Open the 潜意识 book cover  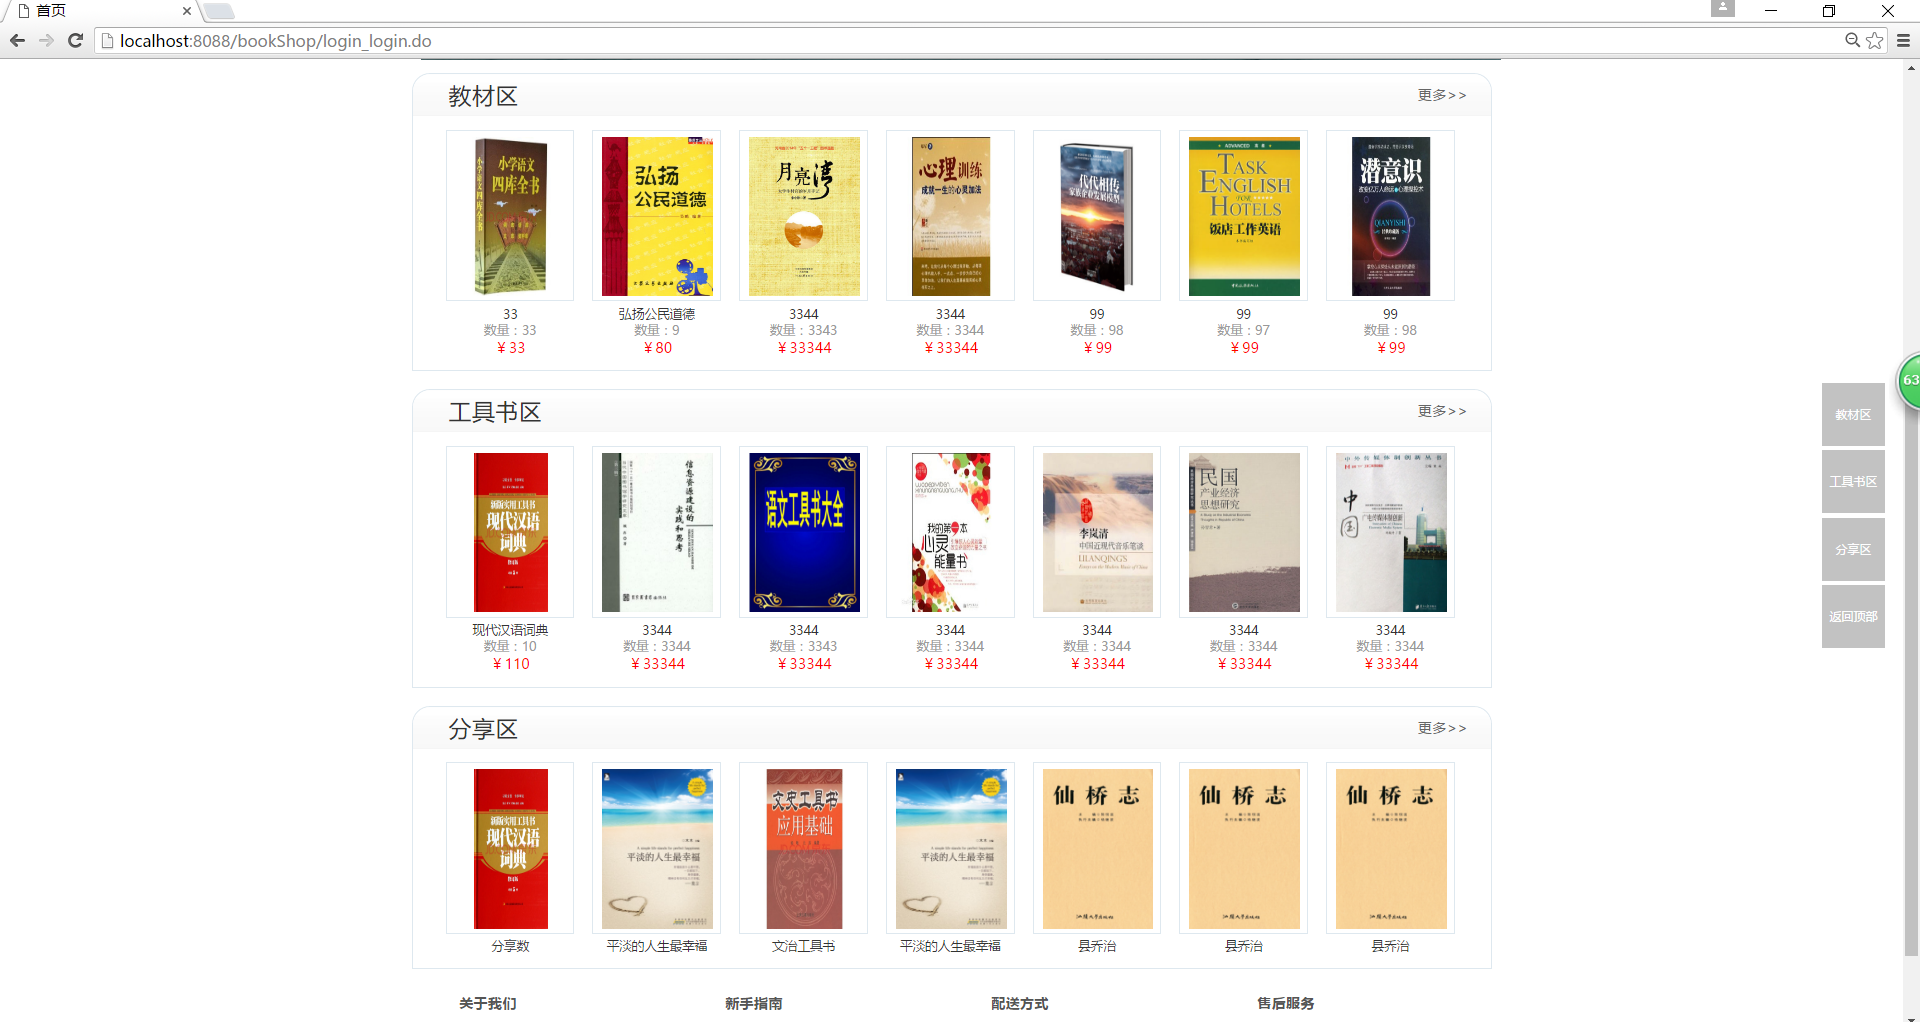[1390, 216]
